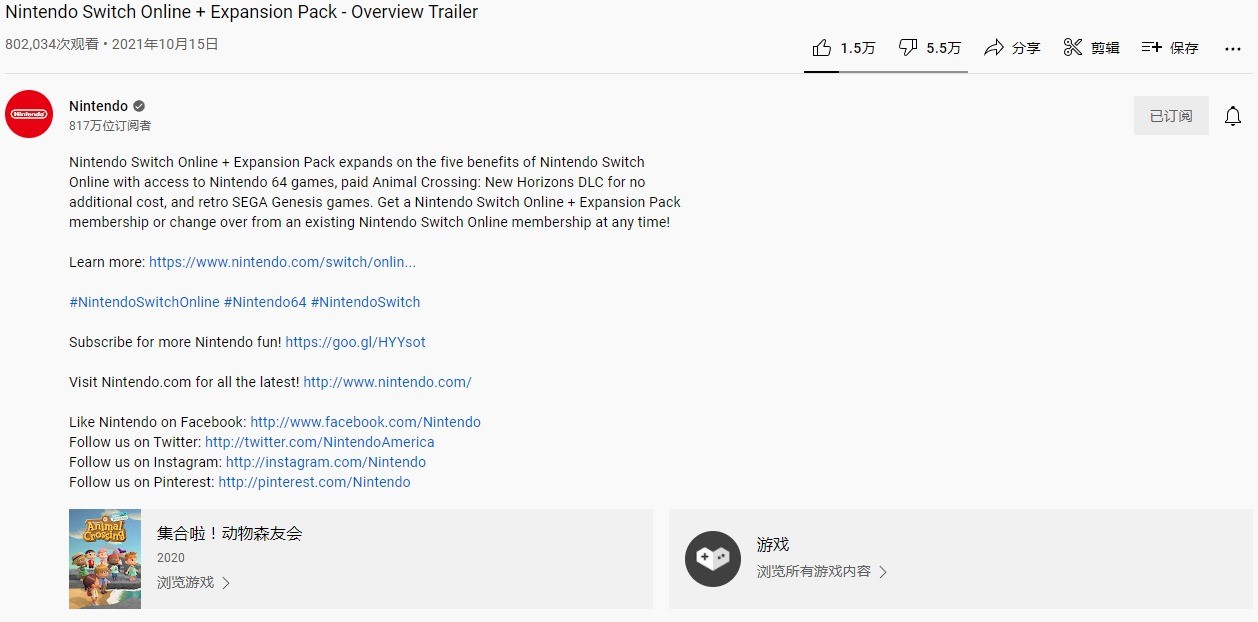
Task: Click the share arrow icon
Action: (x=993, y=48)
